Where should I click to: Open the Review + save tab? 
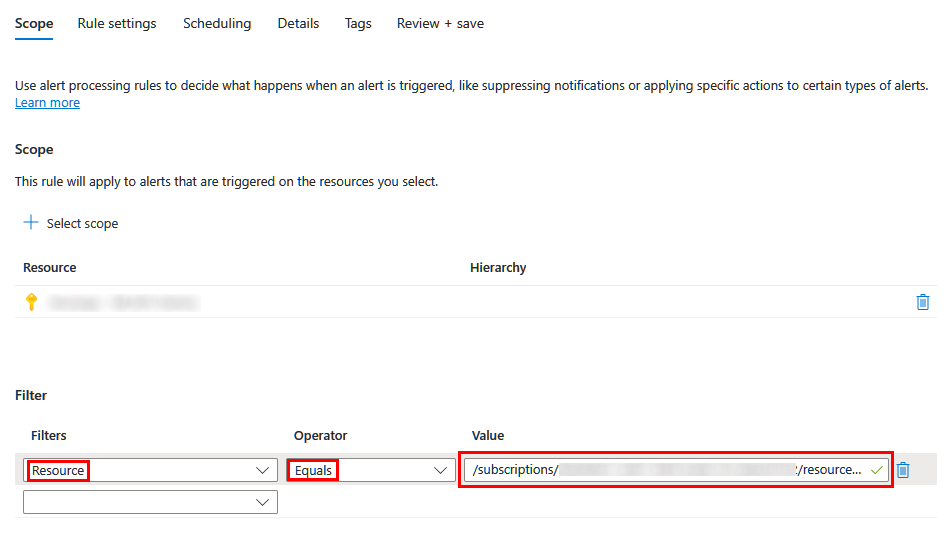440,23
